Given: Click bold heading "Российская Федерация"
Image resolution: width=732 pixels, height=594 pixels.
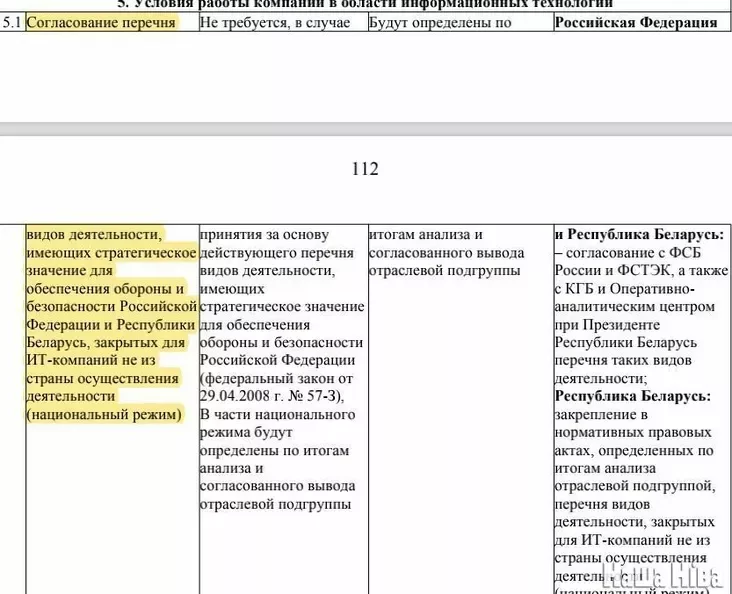Looking at the screenshot, I should (635, 22).
